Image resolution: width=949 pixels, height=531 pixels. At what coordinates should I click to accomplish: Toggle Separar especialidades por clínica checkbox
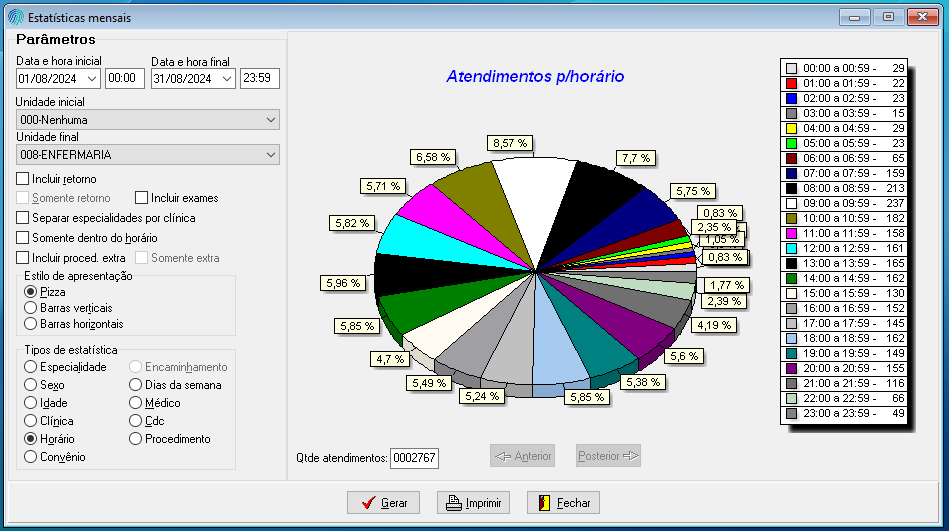click(x=23, y=218)
